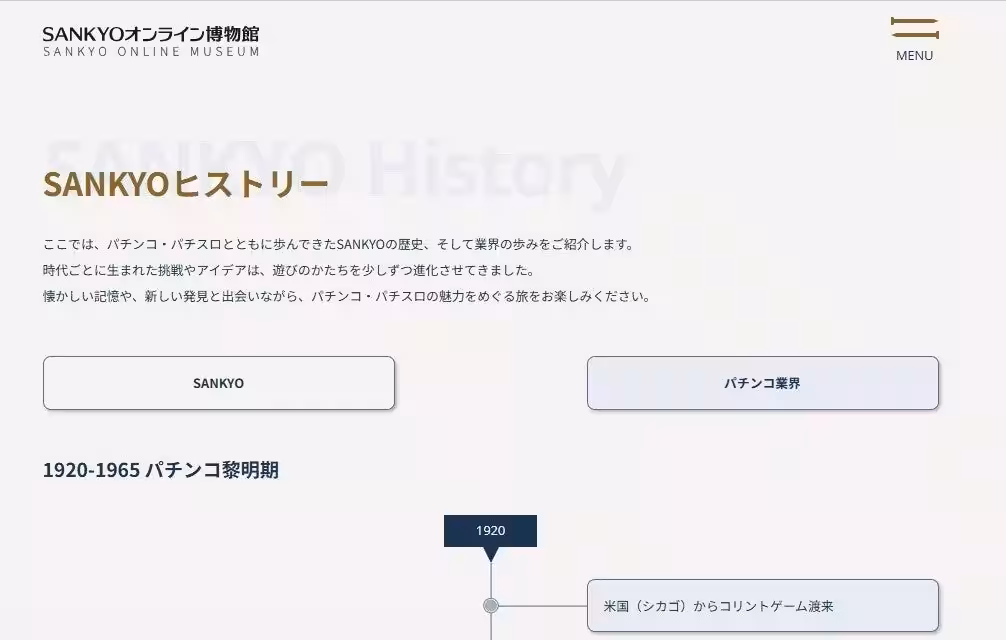Select the SANKYO filter button
Viewport: 1006px width, 640px height.
tap(219, 383)
